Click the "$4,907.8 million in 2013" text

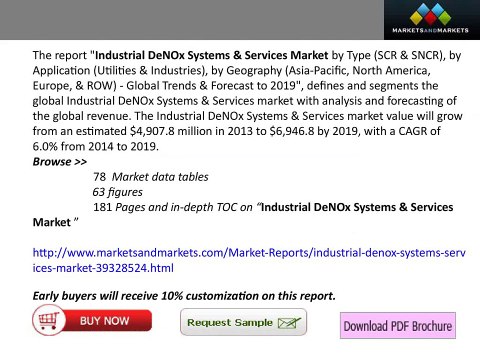point(191,131)
